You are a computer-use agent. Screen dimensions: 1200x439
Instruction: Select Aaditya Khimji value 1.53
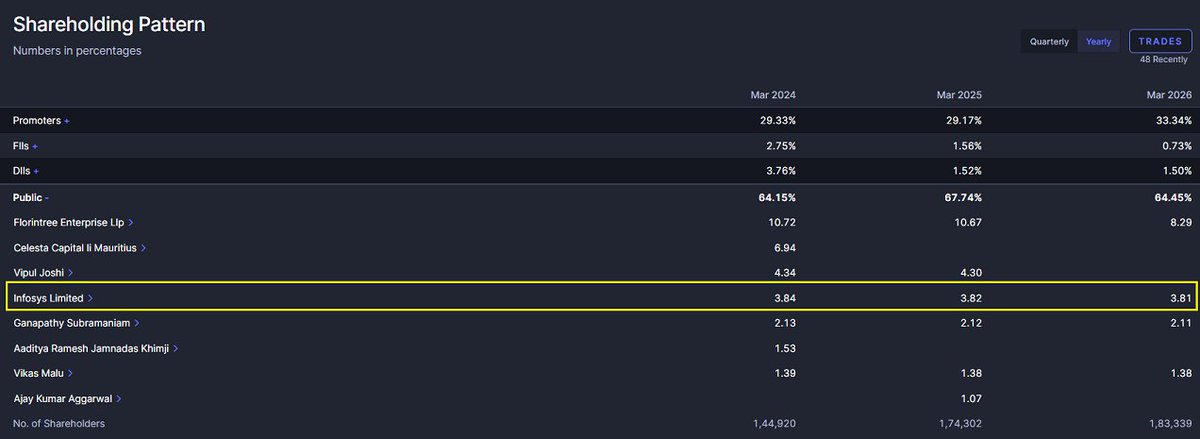click(x=785, y=348)
